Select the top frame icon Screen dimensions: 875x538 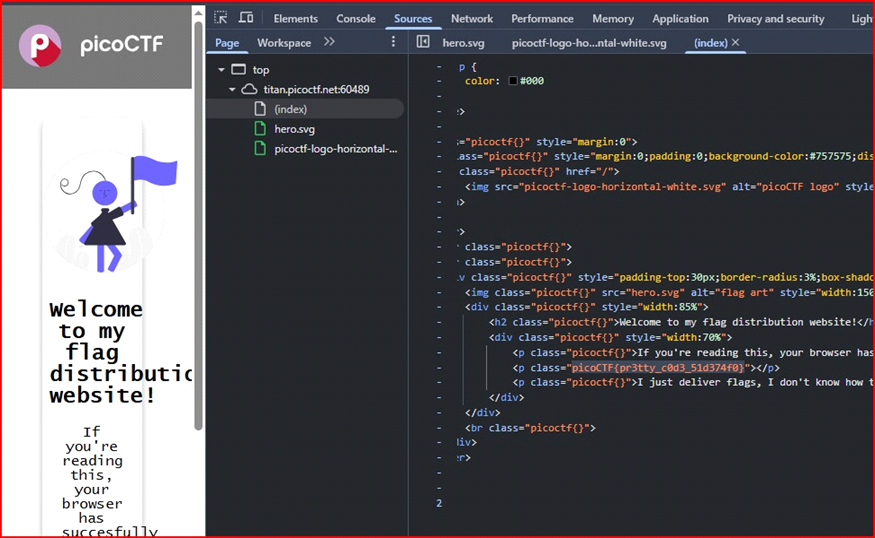tap(239, 69)
